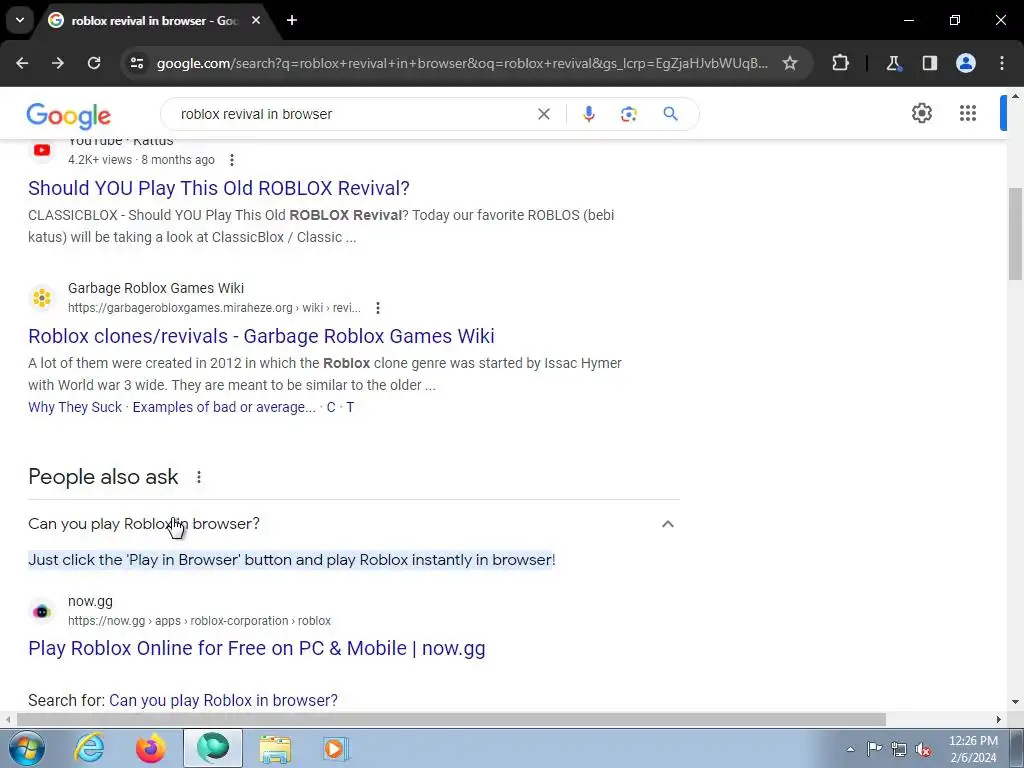
Task: Open Chrome three-dot menu
Action: pos(1002,63)
